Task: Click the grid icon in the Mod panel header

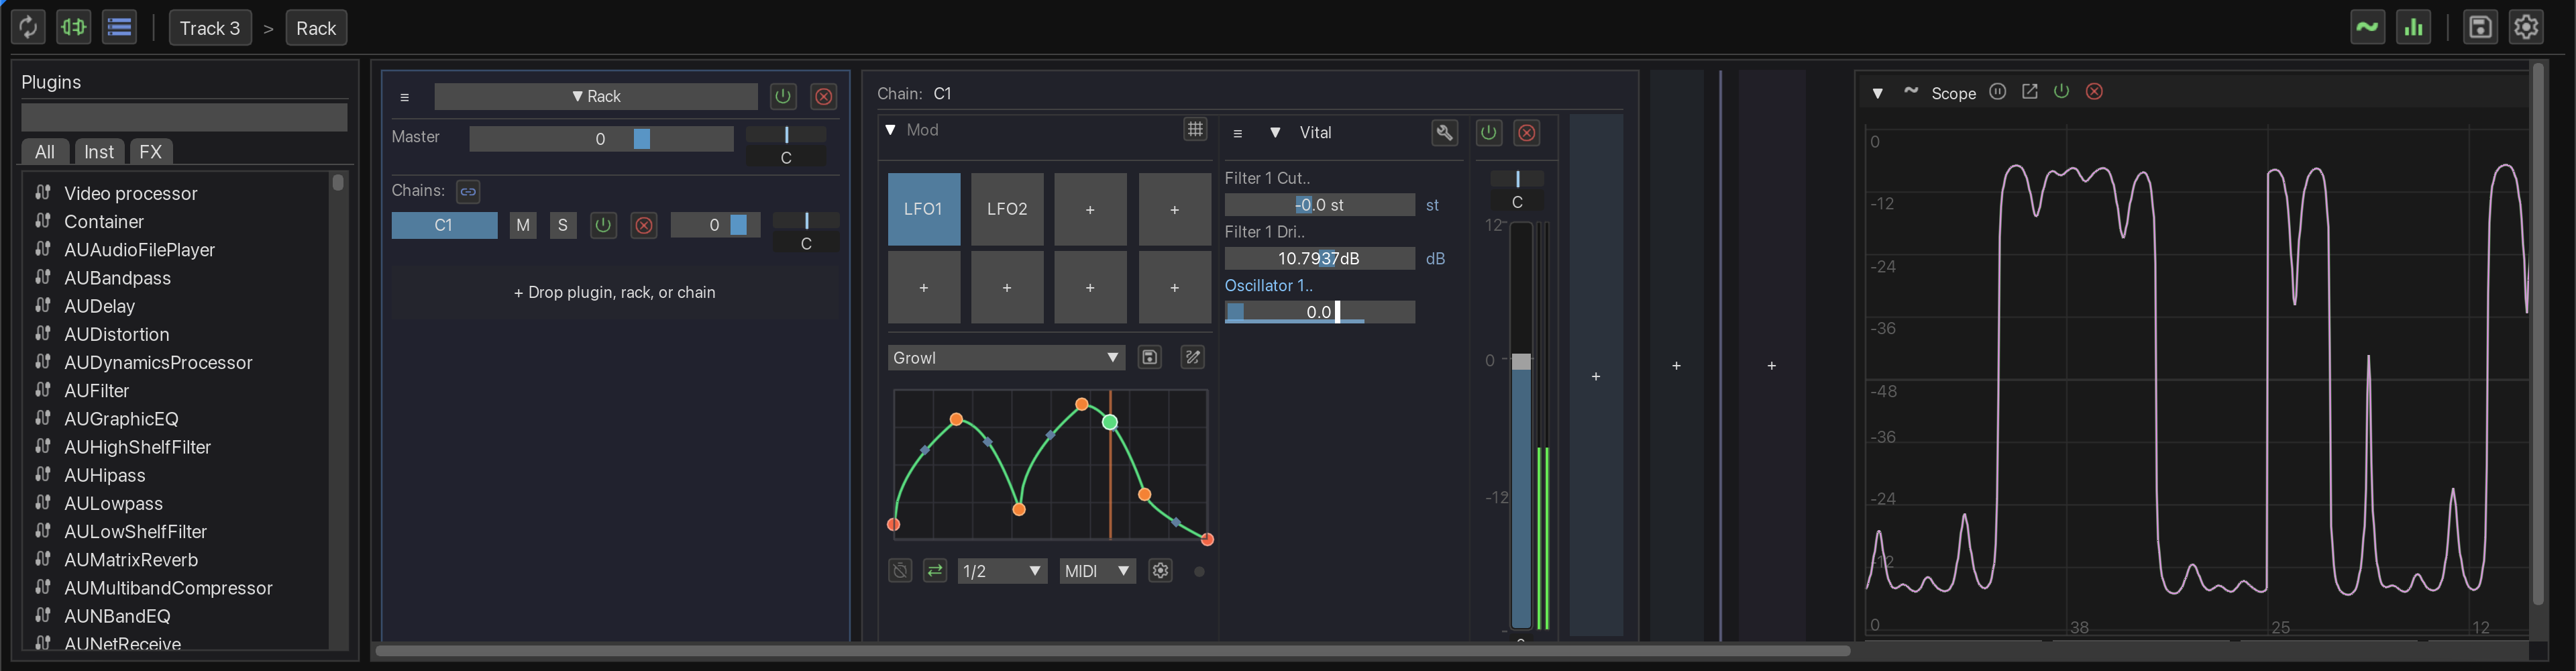Action: (x=1195, y=129)
